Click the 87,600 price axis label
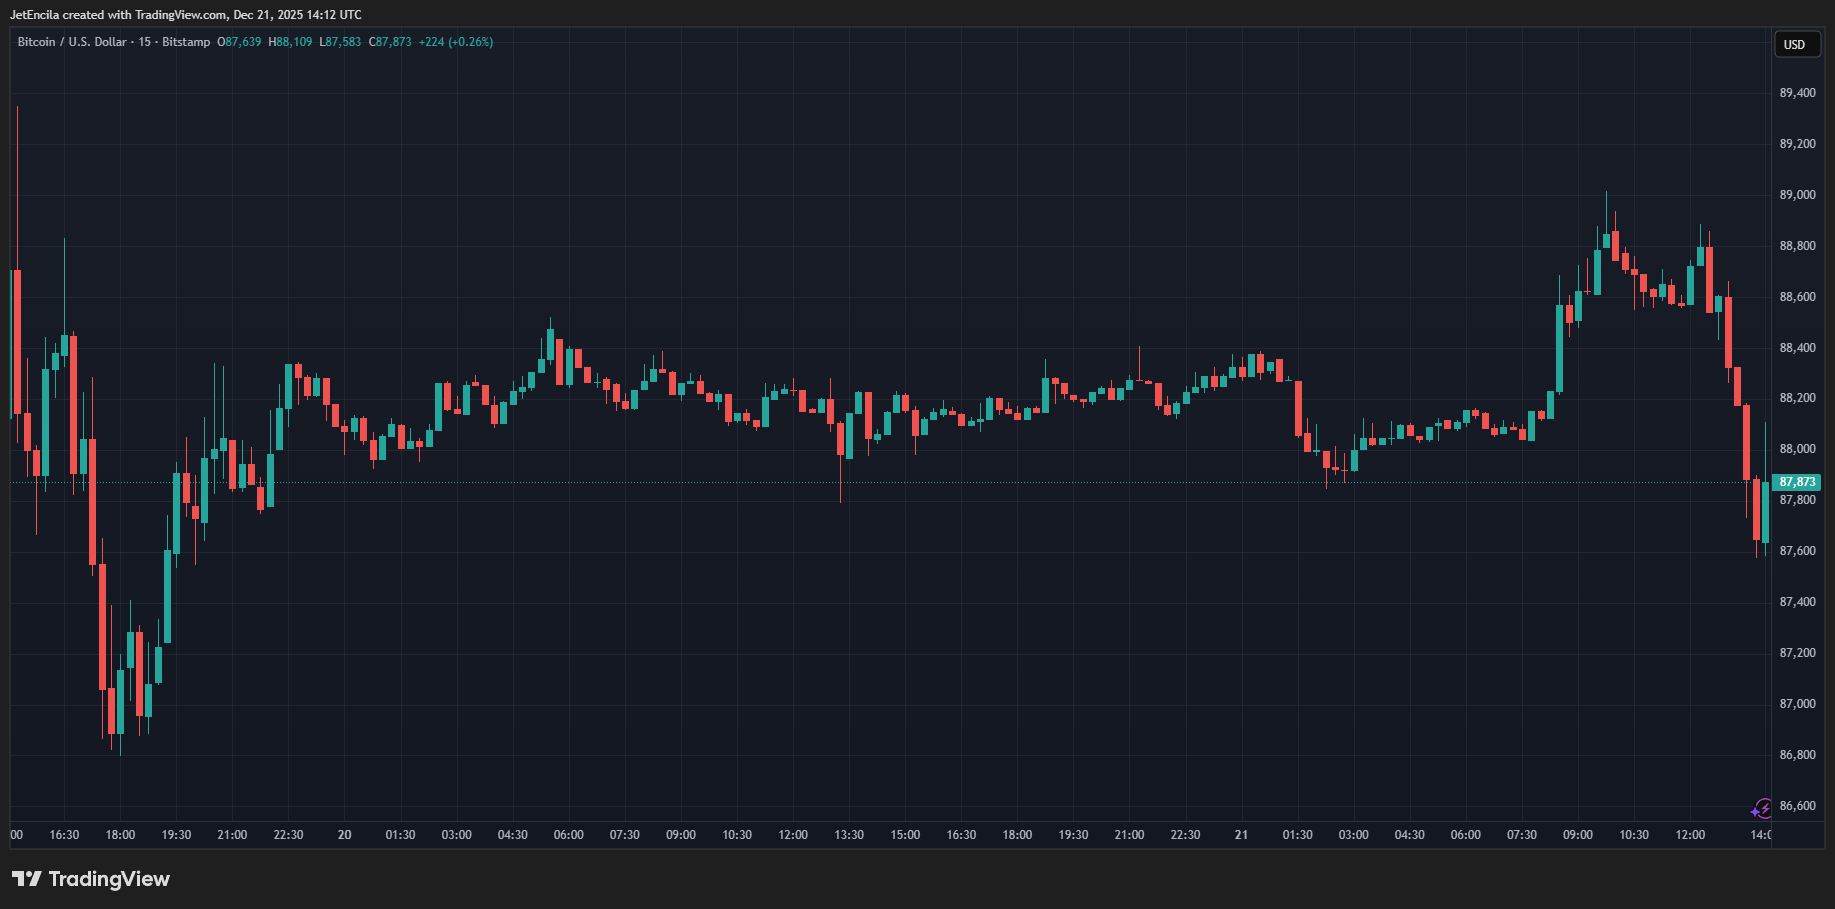 [1797, 551]
